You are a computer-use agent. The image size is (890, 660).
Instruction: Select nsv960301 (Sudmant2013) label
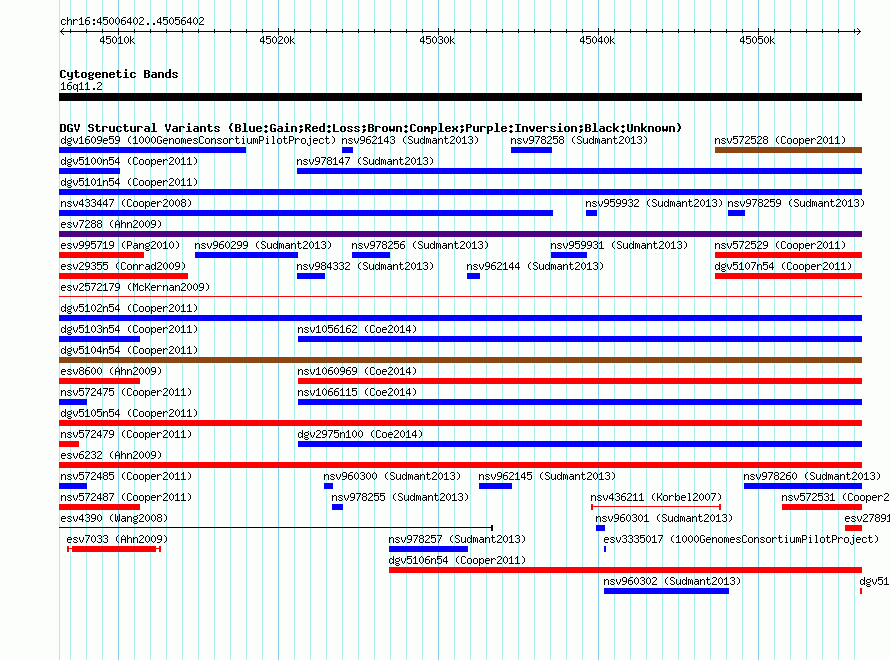tap(664, 518)
